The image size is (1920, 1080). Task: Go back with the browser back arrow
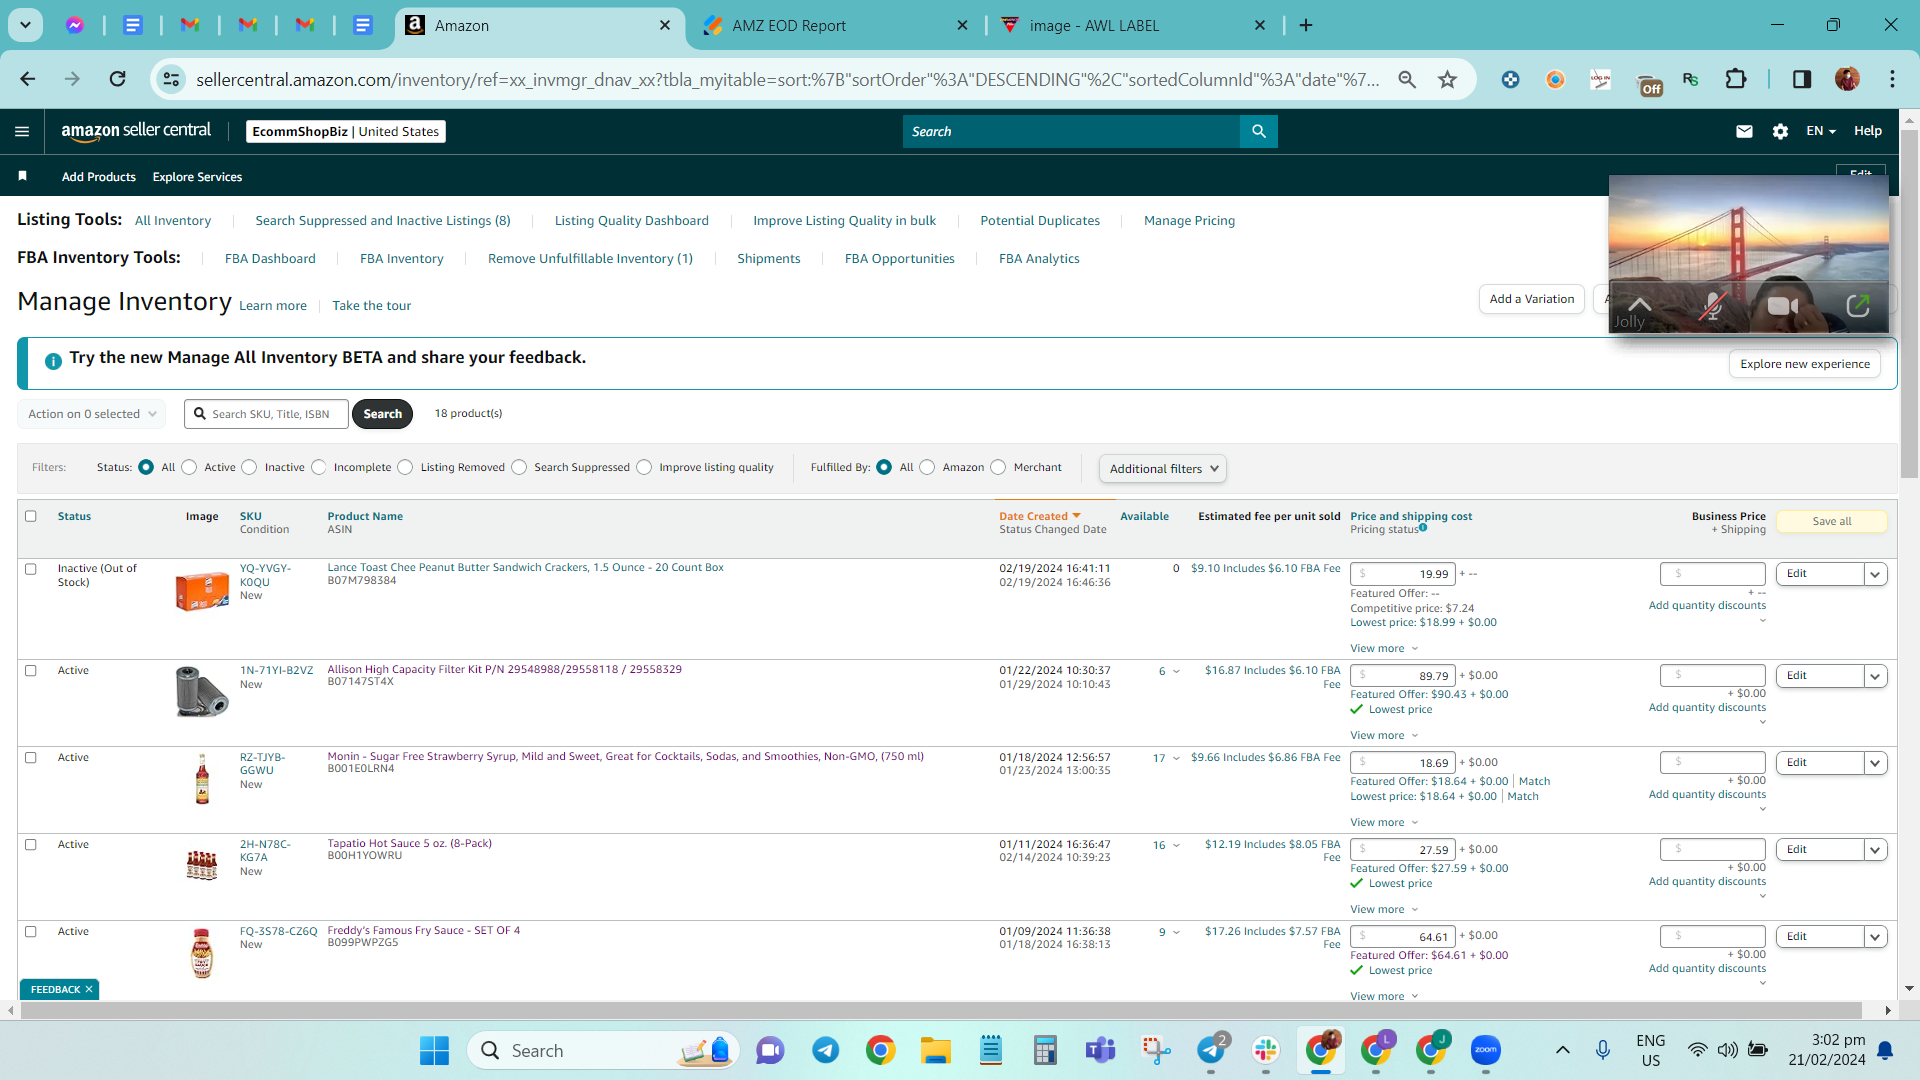[28, 79]
